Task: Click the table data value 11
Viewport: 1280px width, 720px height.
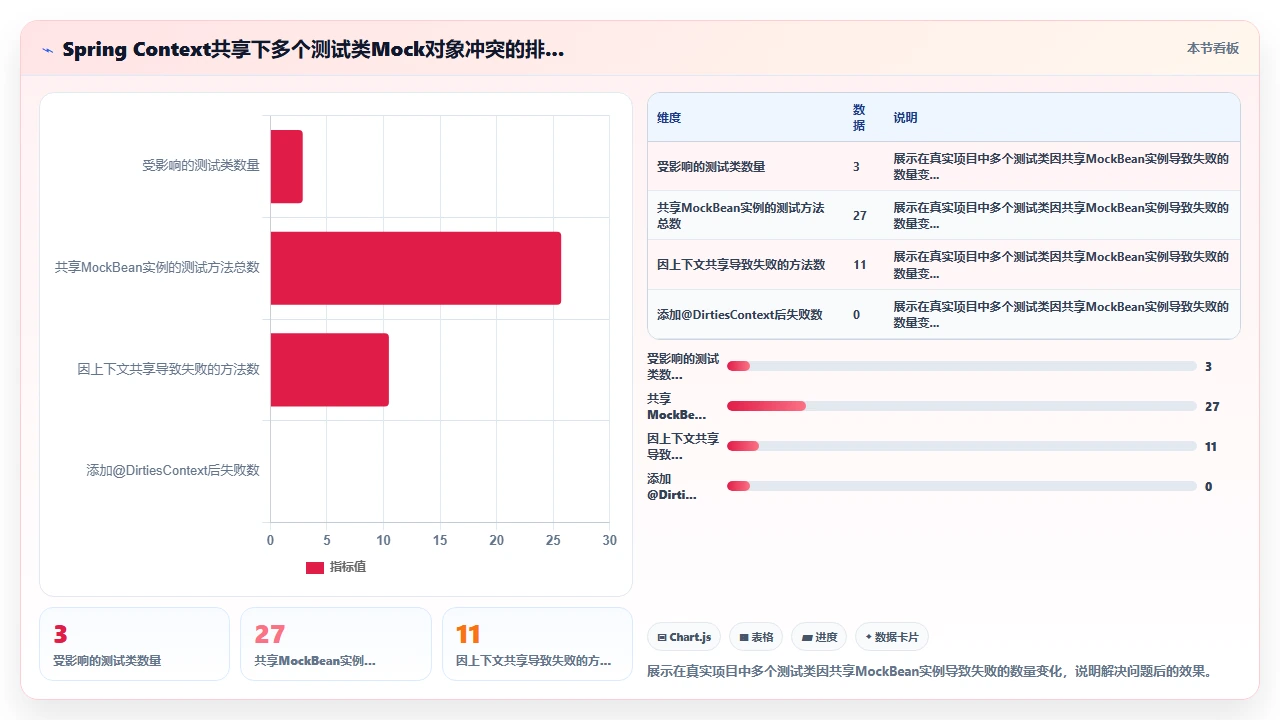Action: pyautogui.click(x=860, y=265)
